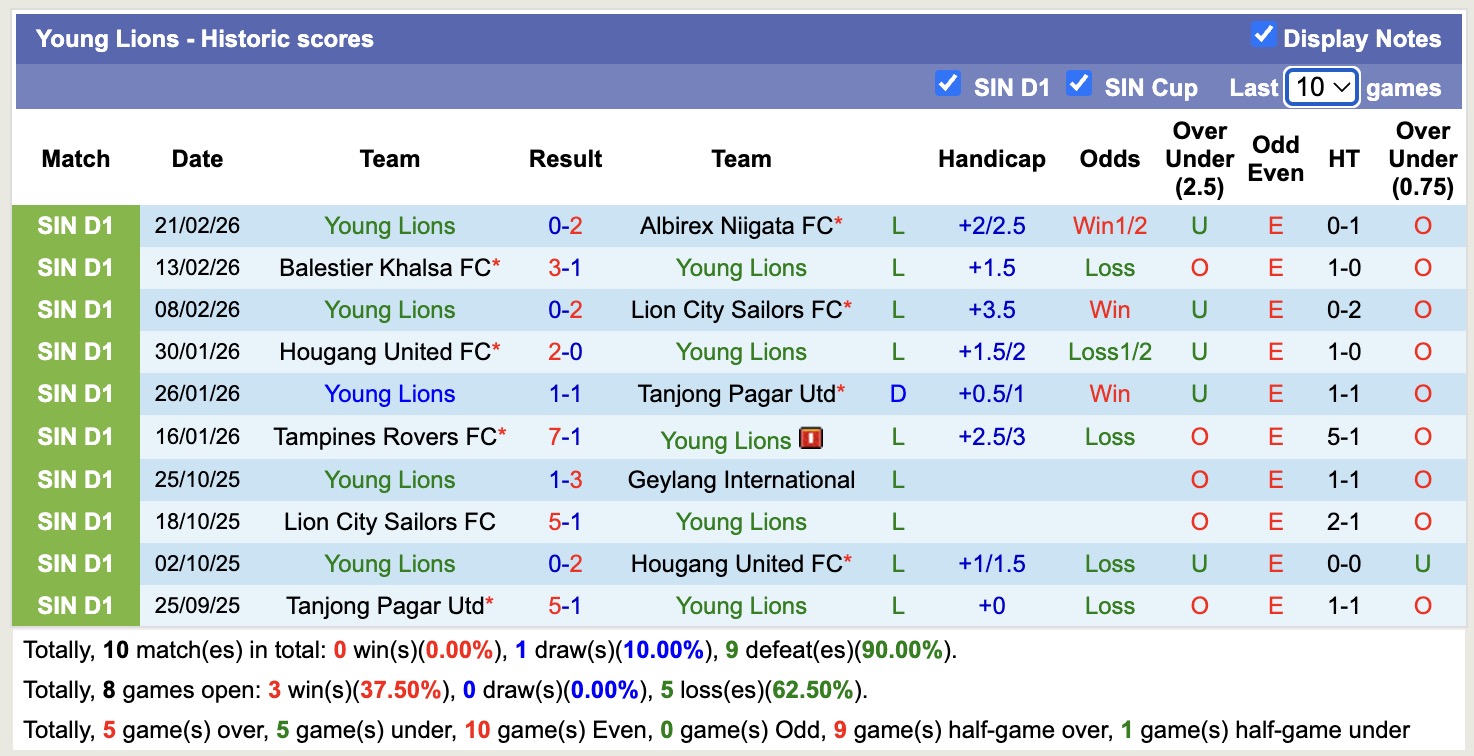Disable the SIN D1 filter checkbox
The height and width of the screenshot is (756, 1474).
(x=947, y=84)
